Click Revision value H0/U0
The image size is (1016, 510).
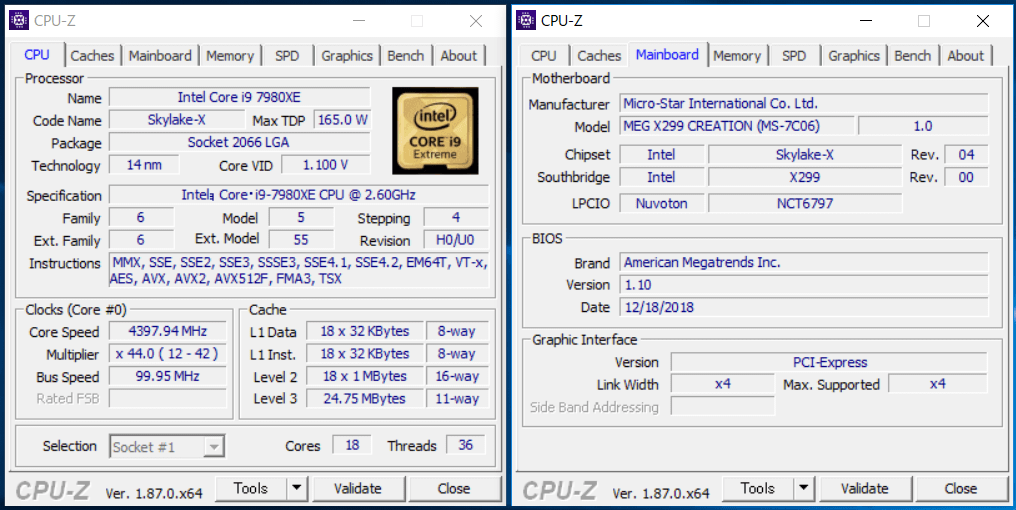click(455, 239)
